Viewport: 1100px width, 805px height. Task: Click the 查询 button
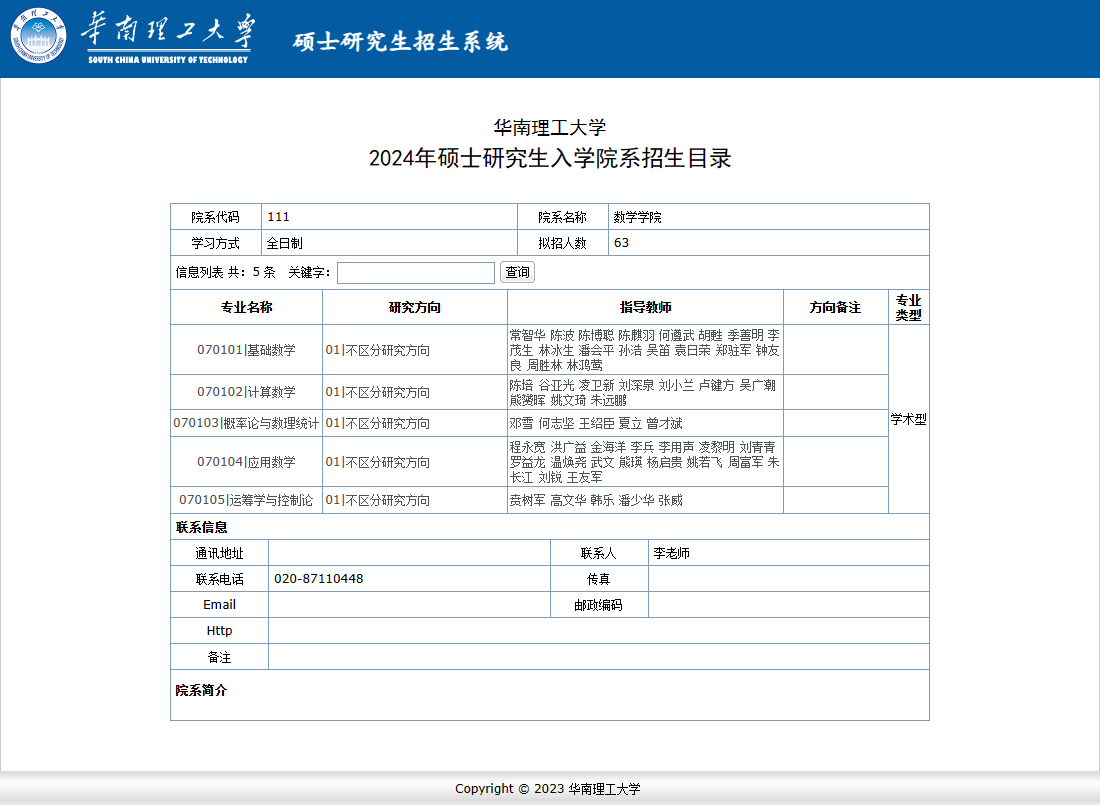[517, 272]
